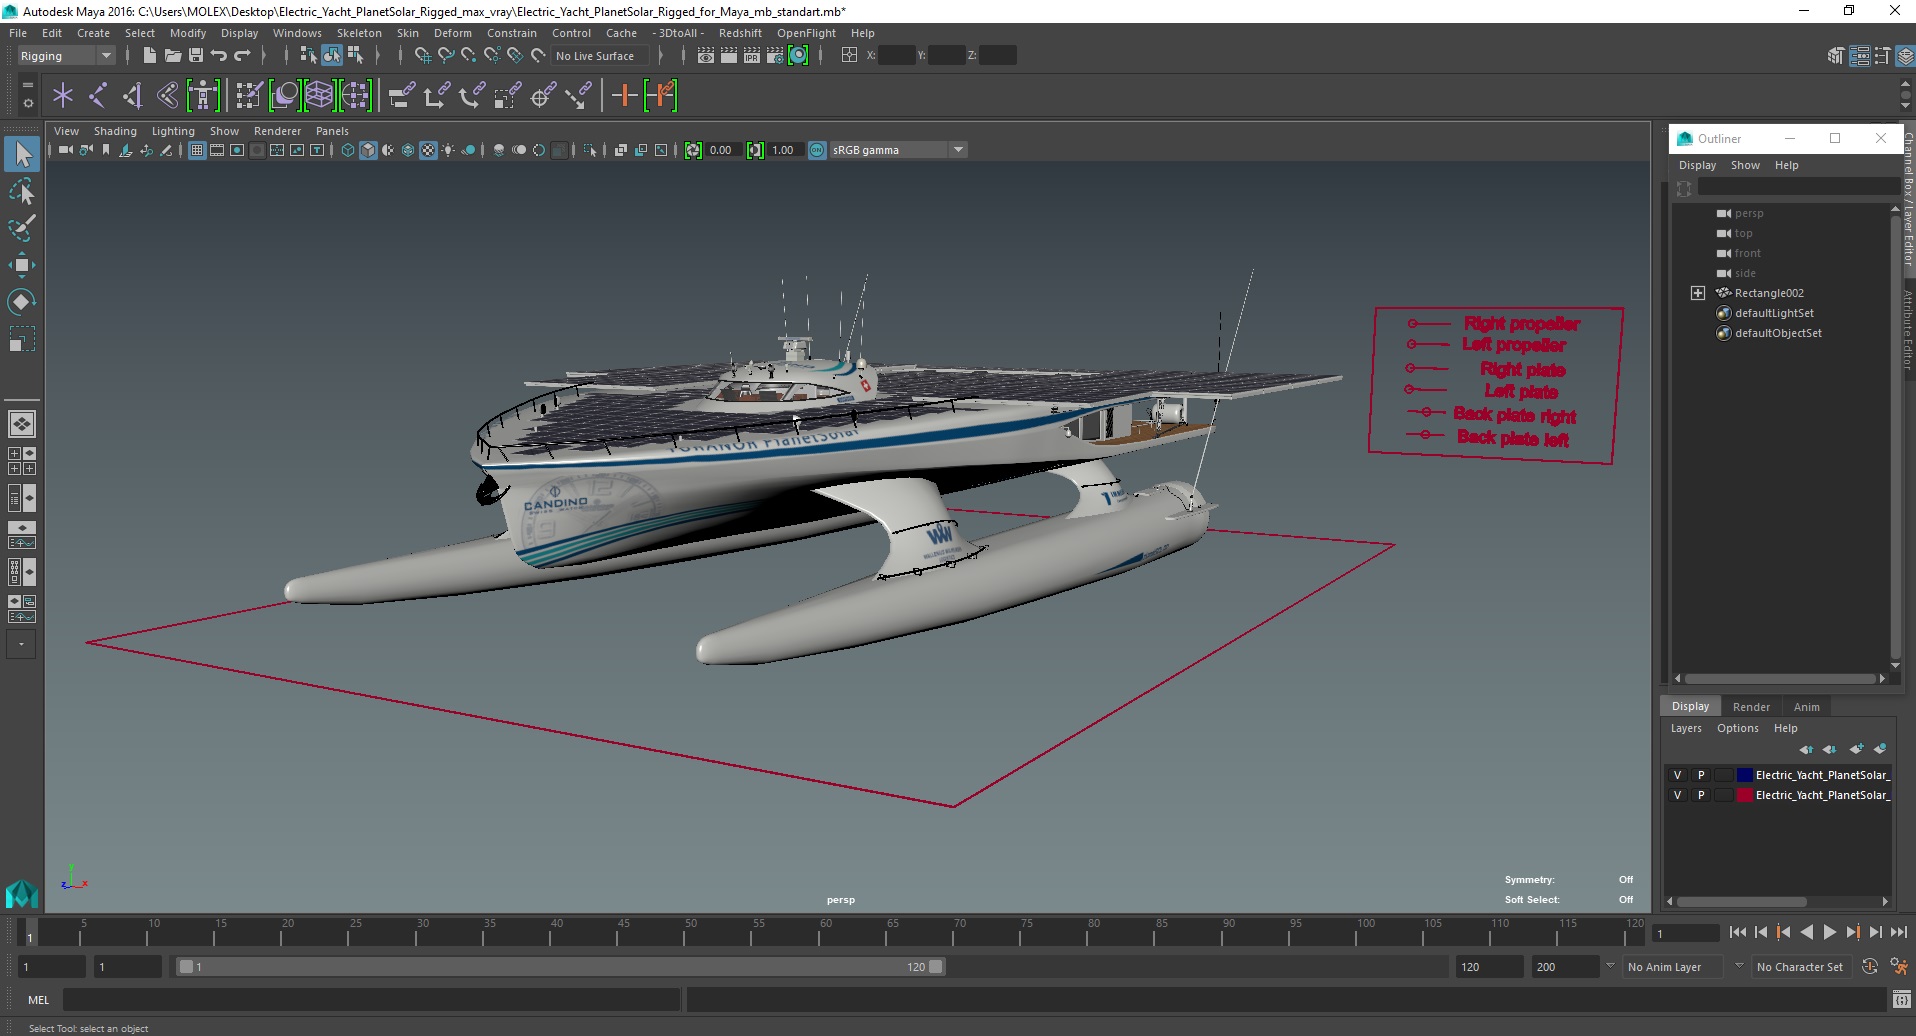The image size is (1916, 1036).
Task: Toggle textured display checker icon
Action: [428, 150]
